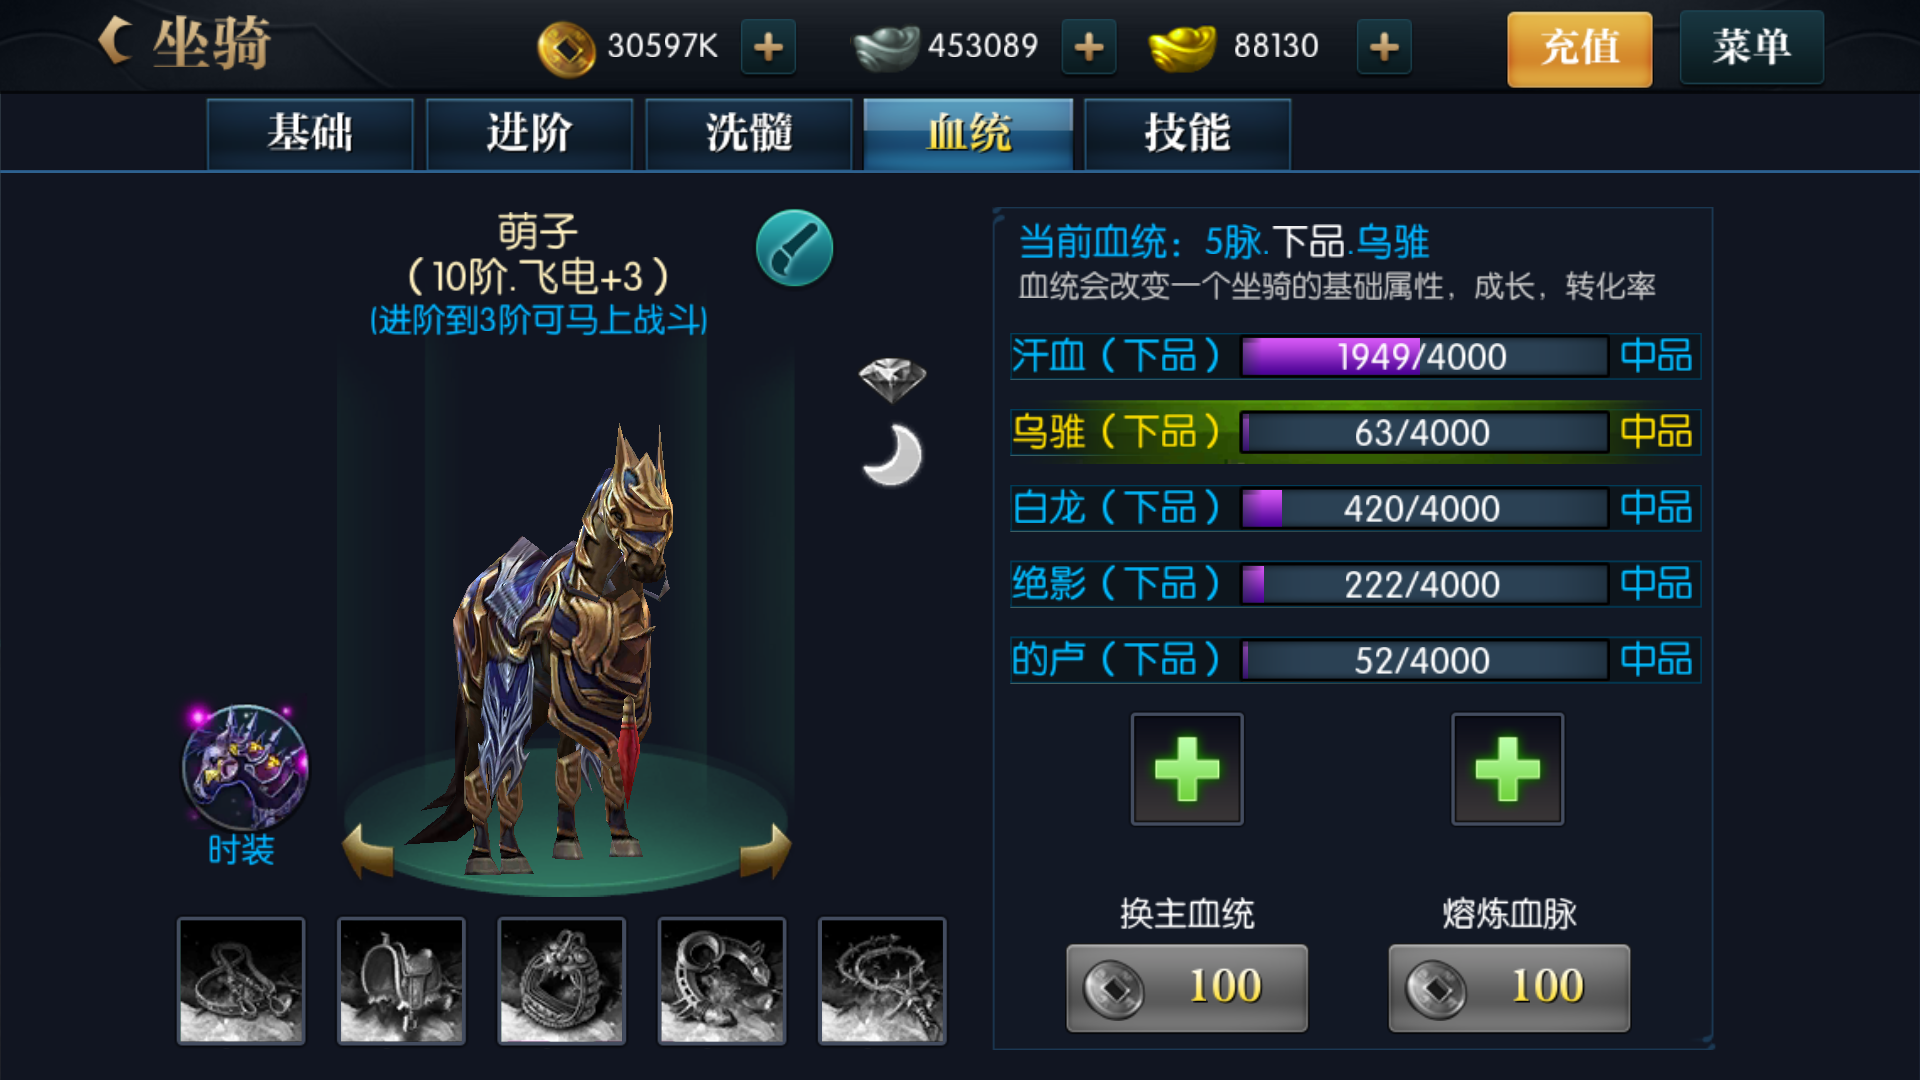Switch to the 进阶 tab
Viewport: 1920px width, 1080px height.
[x=530, y=134]
